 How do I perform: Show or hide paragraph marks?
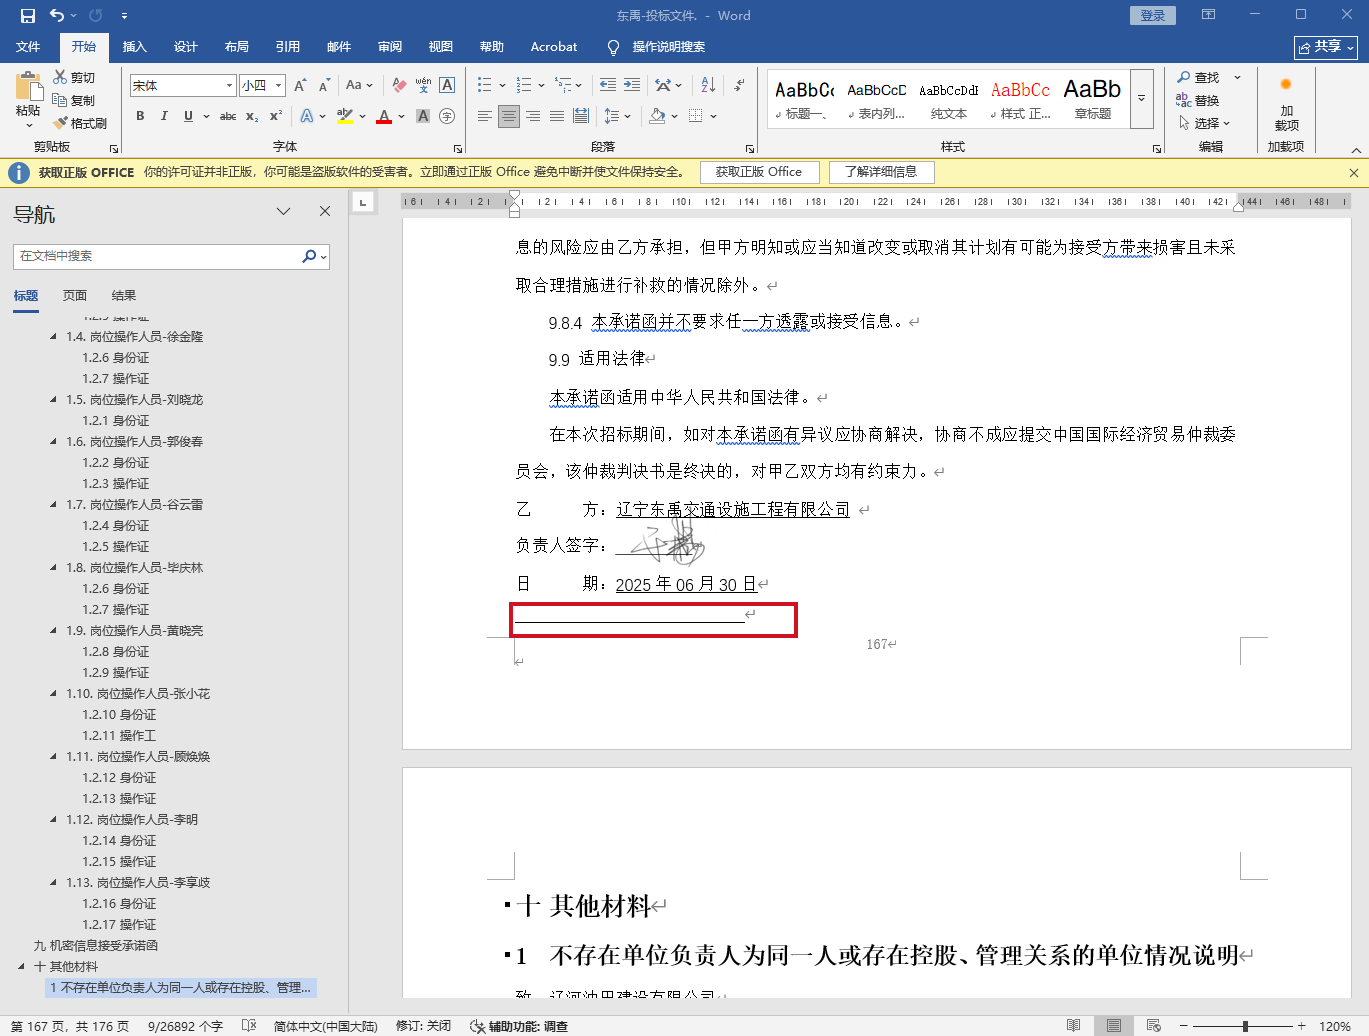(x=739, y=86)
